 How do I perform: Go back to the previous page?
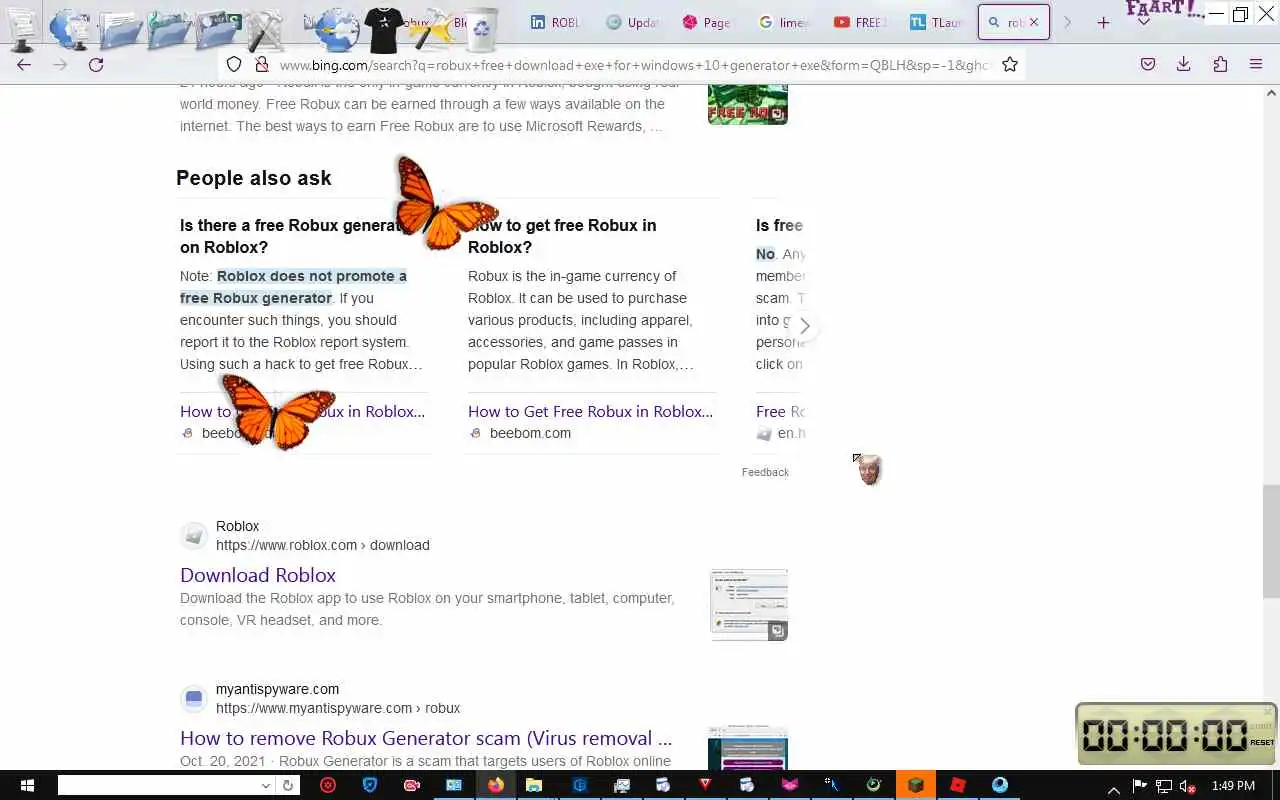point(24,64)
